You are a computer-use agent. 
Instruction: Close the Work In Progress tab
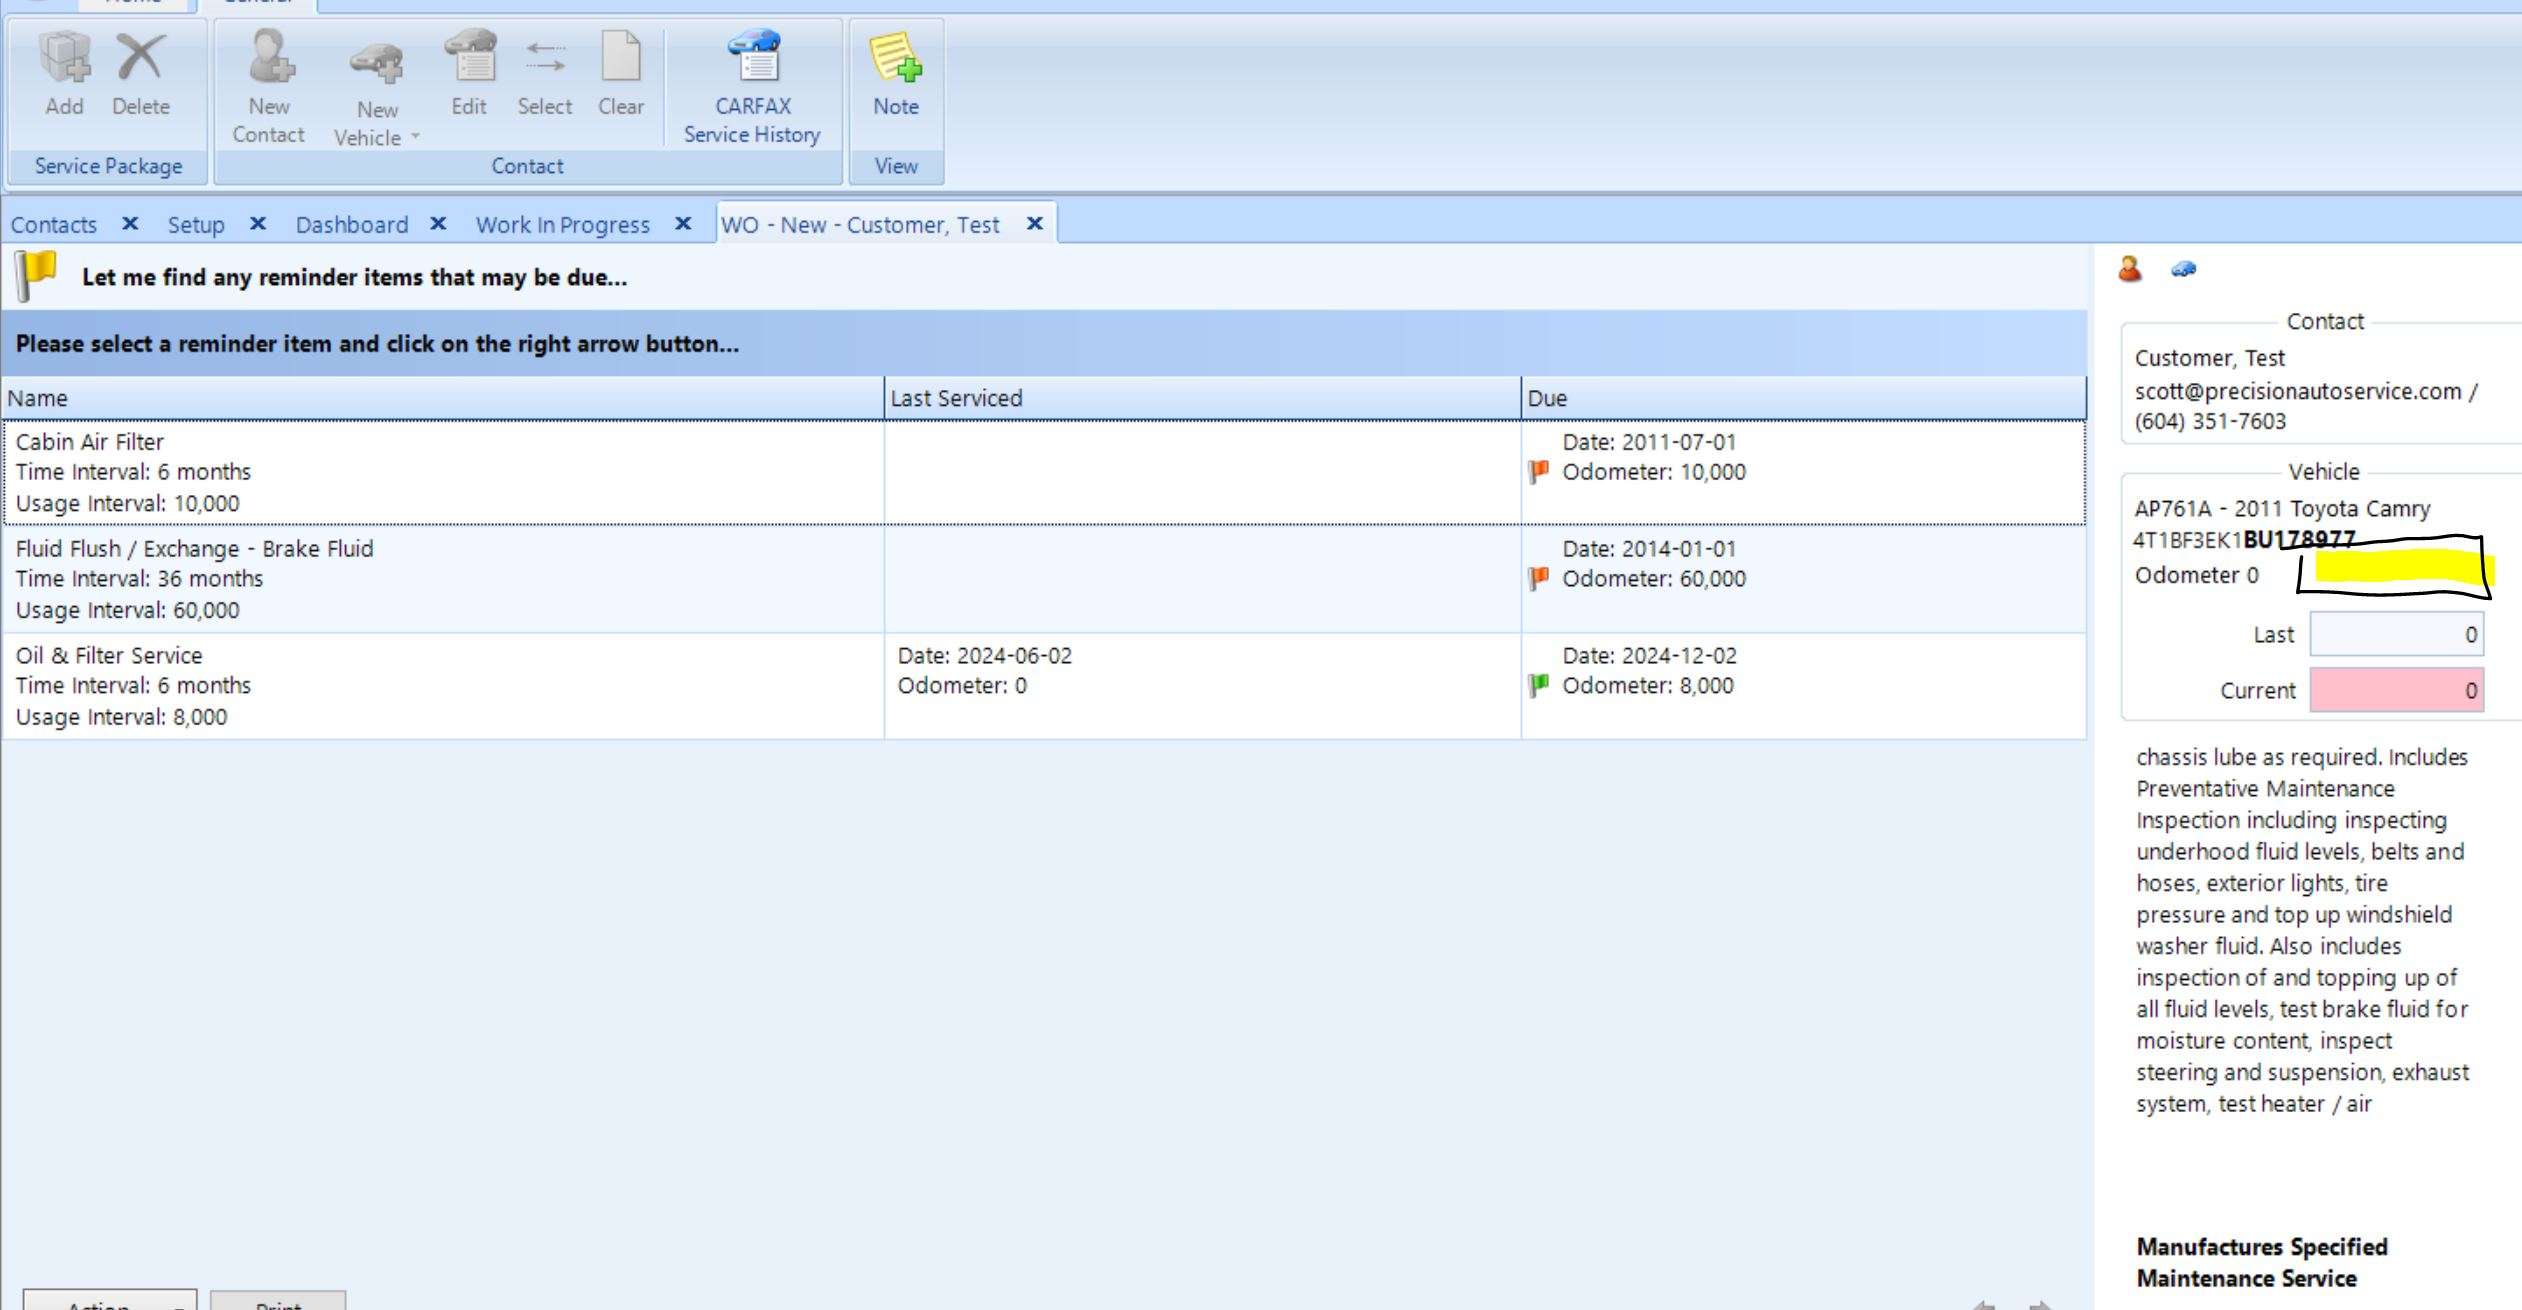[683, 224]
